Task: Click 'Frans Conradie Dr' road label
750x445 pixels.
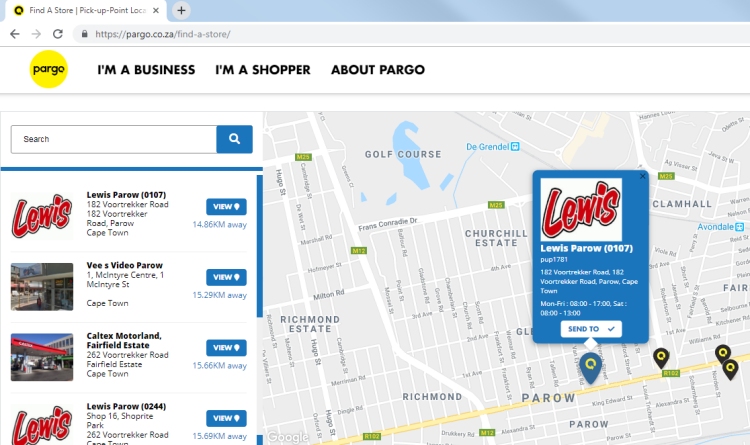Action: point(388,224)
